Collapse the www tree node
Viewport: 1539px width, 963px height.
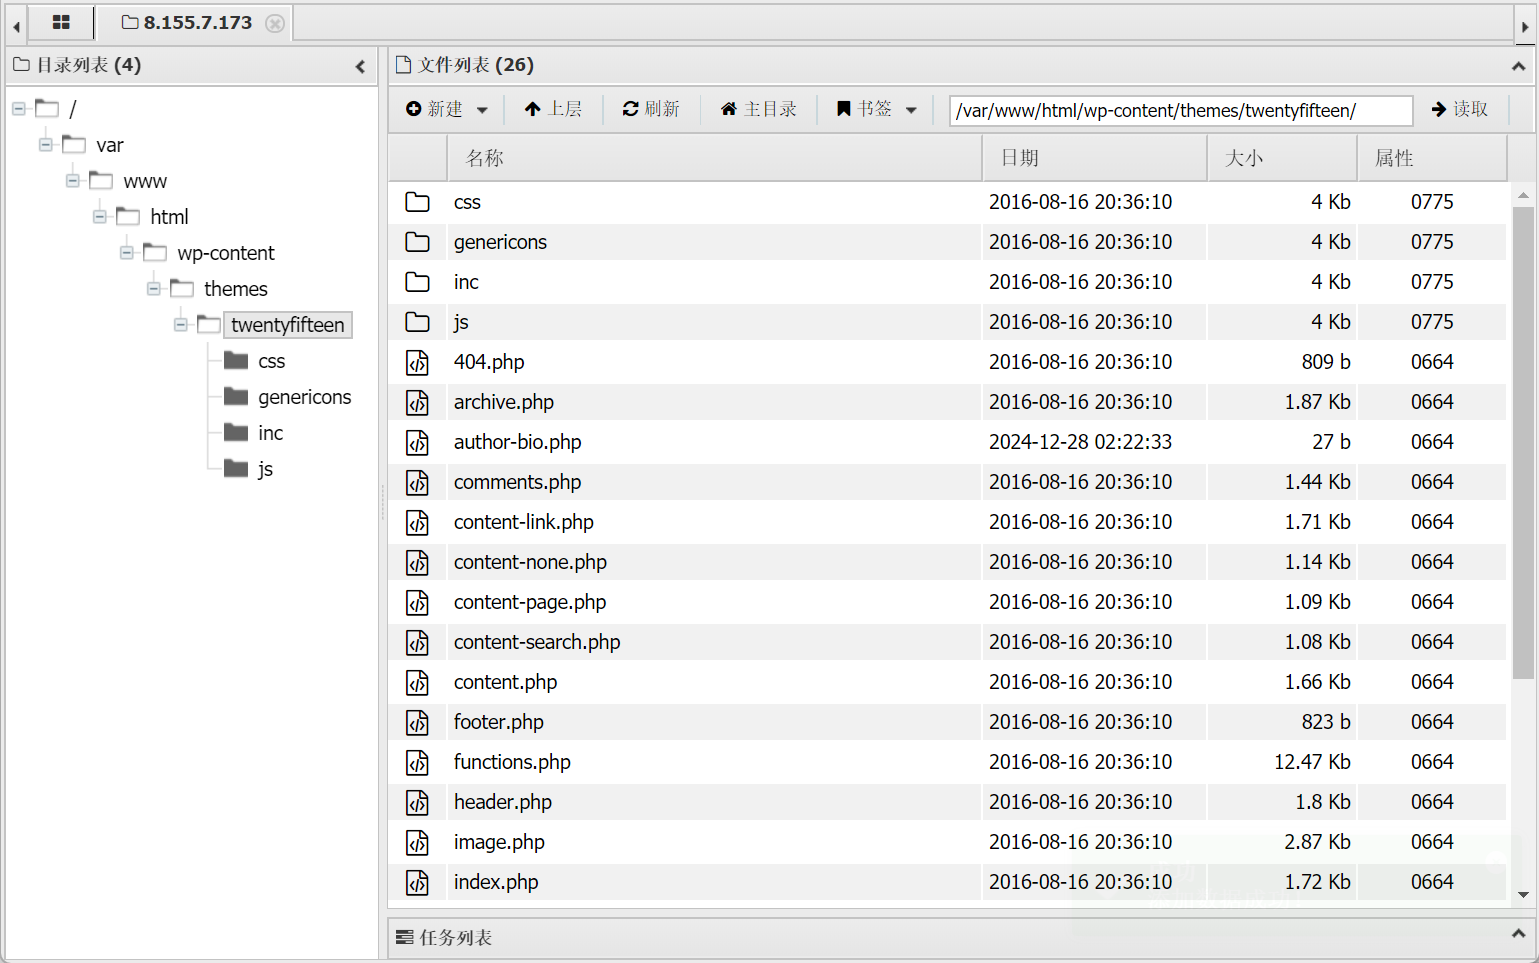coord(73,180)
